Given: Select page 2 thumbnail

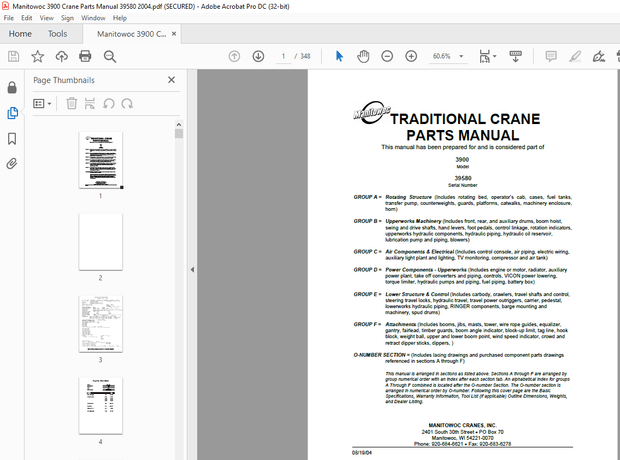Looking at the screenshot, I should click(x=100, y=242).
